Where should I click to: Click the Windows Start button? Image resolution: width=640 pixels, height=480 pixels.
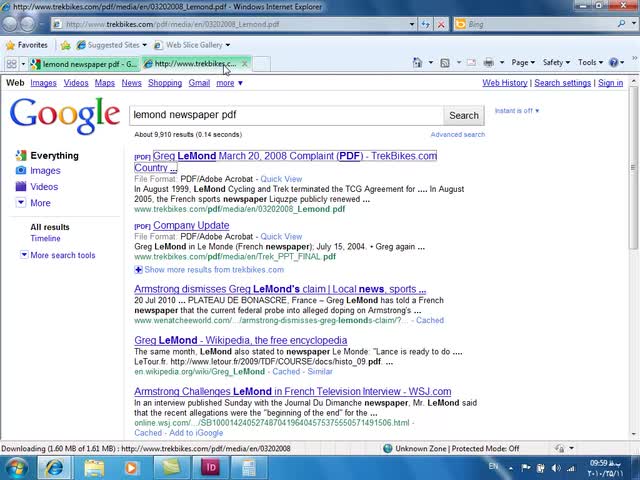pyautogui.click(x=16, y=468)
